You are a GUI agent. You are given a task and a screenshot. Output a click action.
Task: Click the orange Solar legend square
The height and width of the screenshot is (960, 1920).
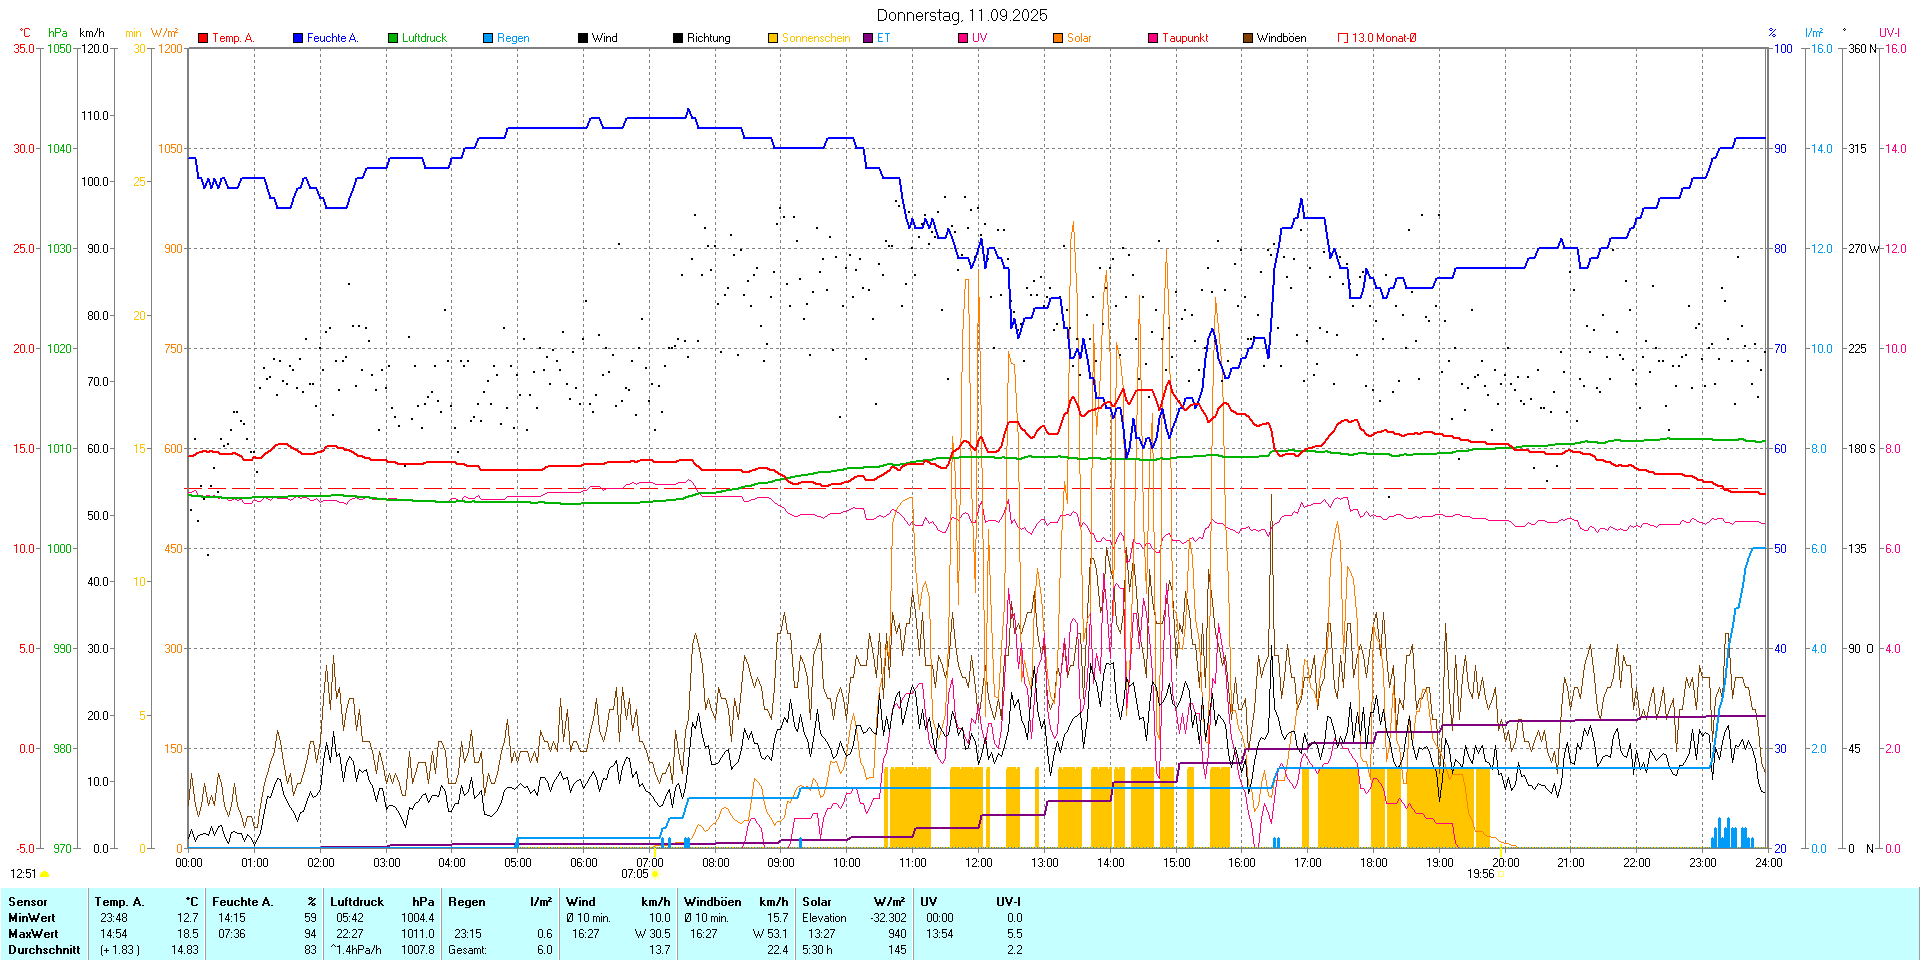click(1058, 38)
